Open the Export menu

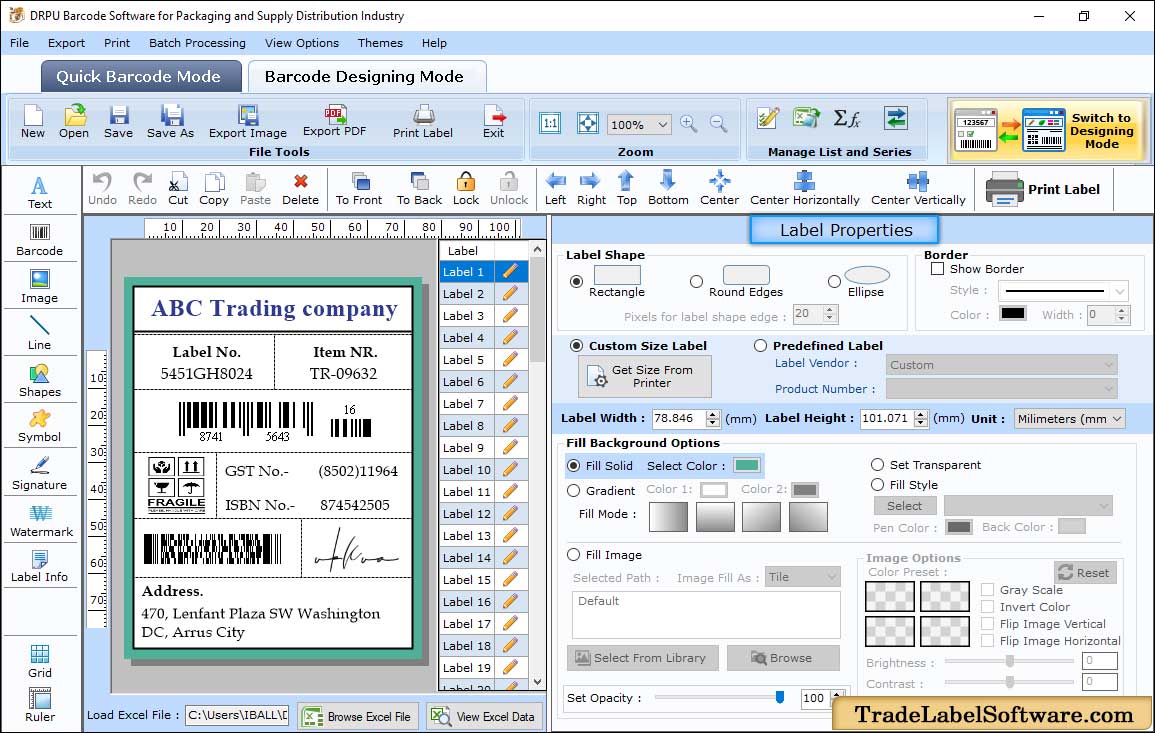pyautogui.click(x=66, y=43)
